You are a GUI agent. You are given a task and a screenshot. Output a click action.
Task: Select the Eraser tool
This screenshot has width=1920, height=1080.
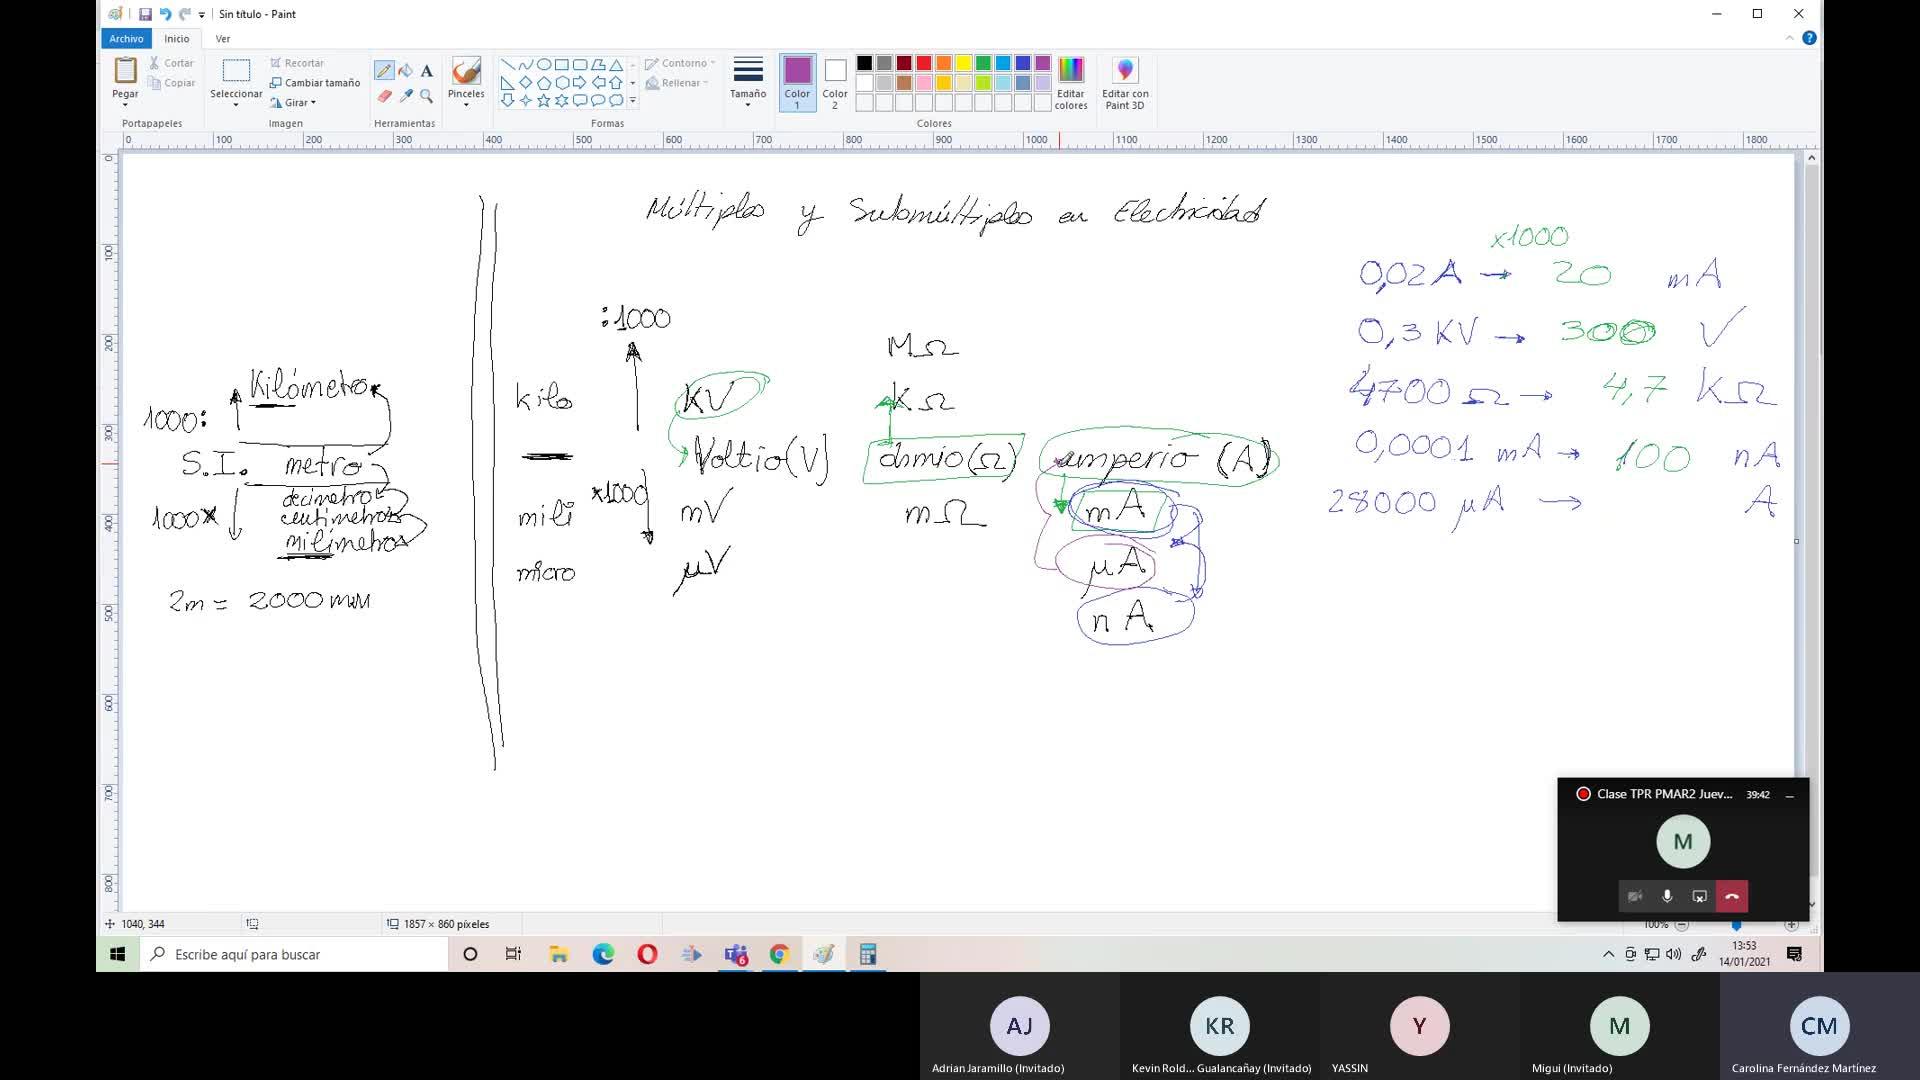tap(384, 96)
